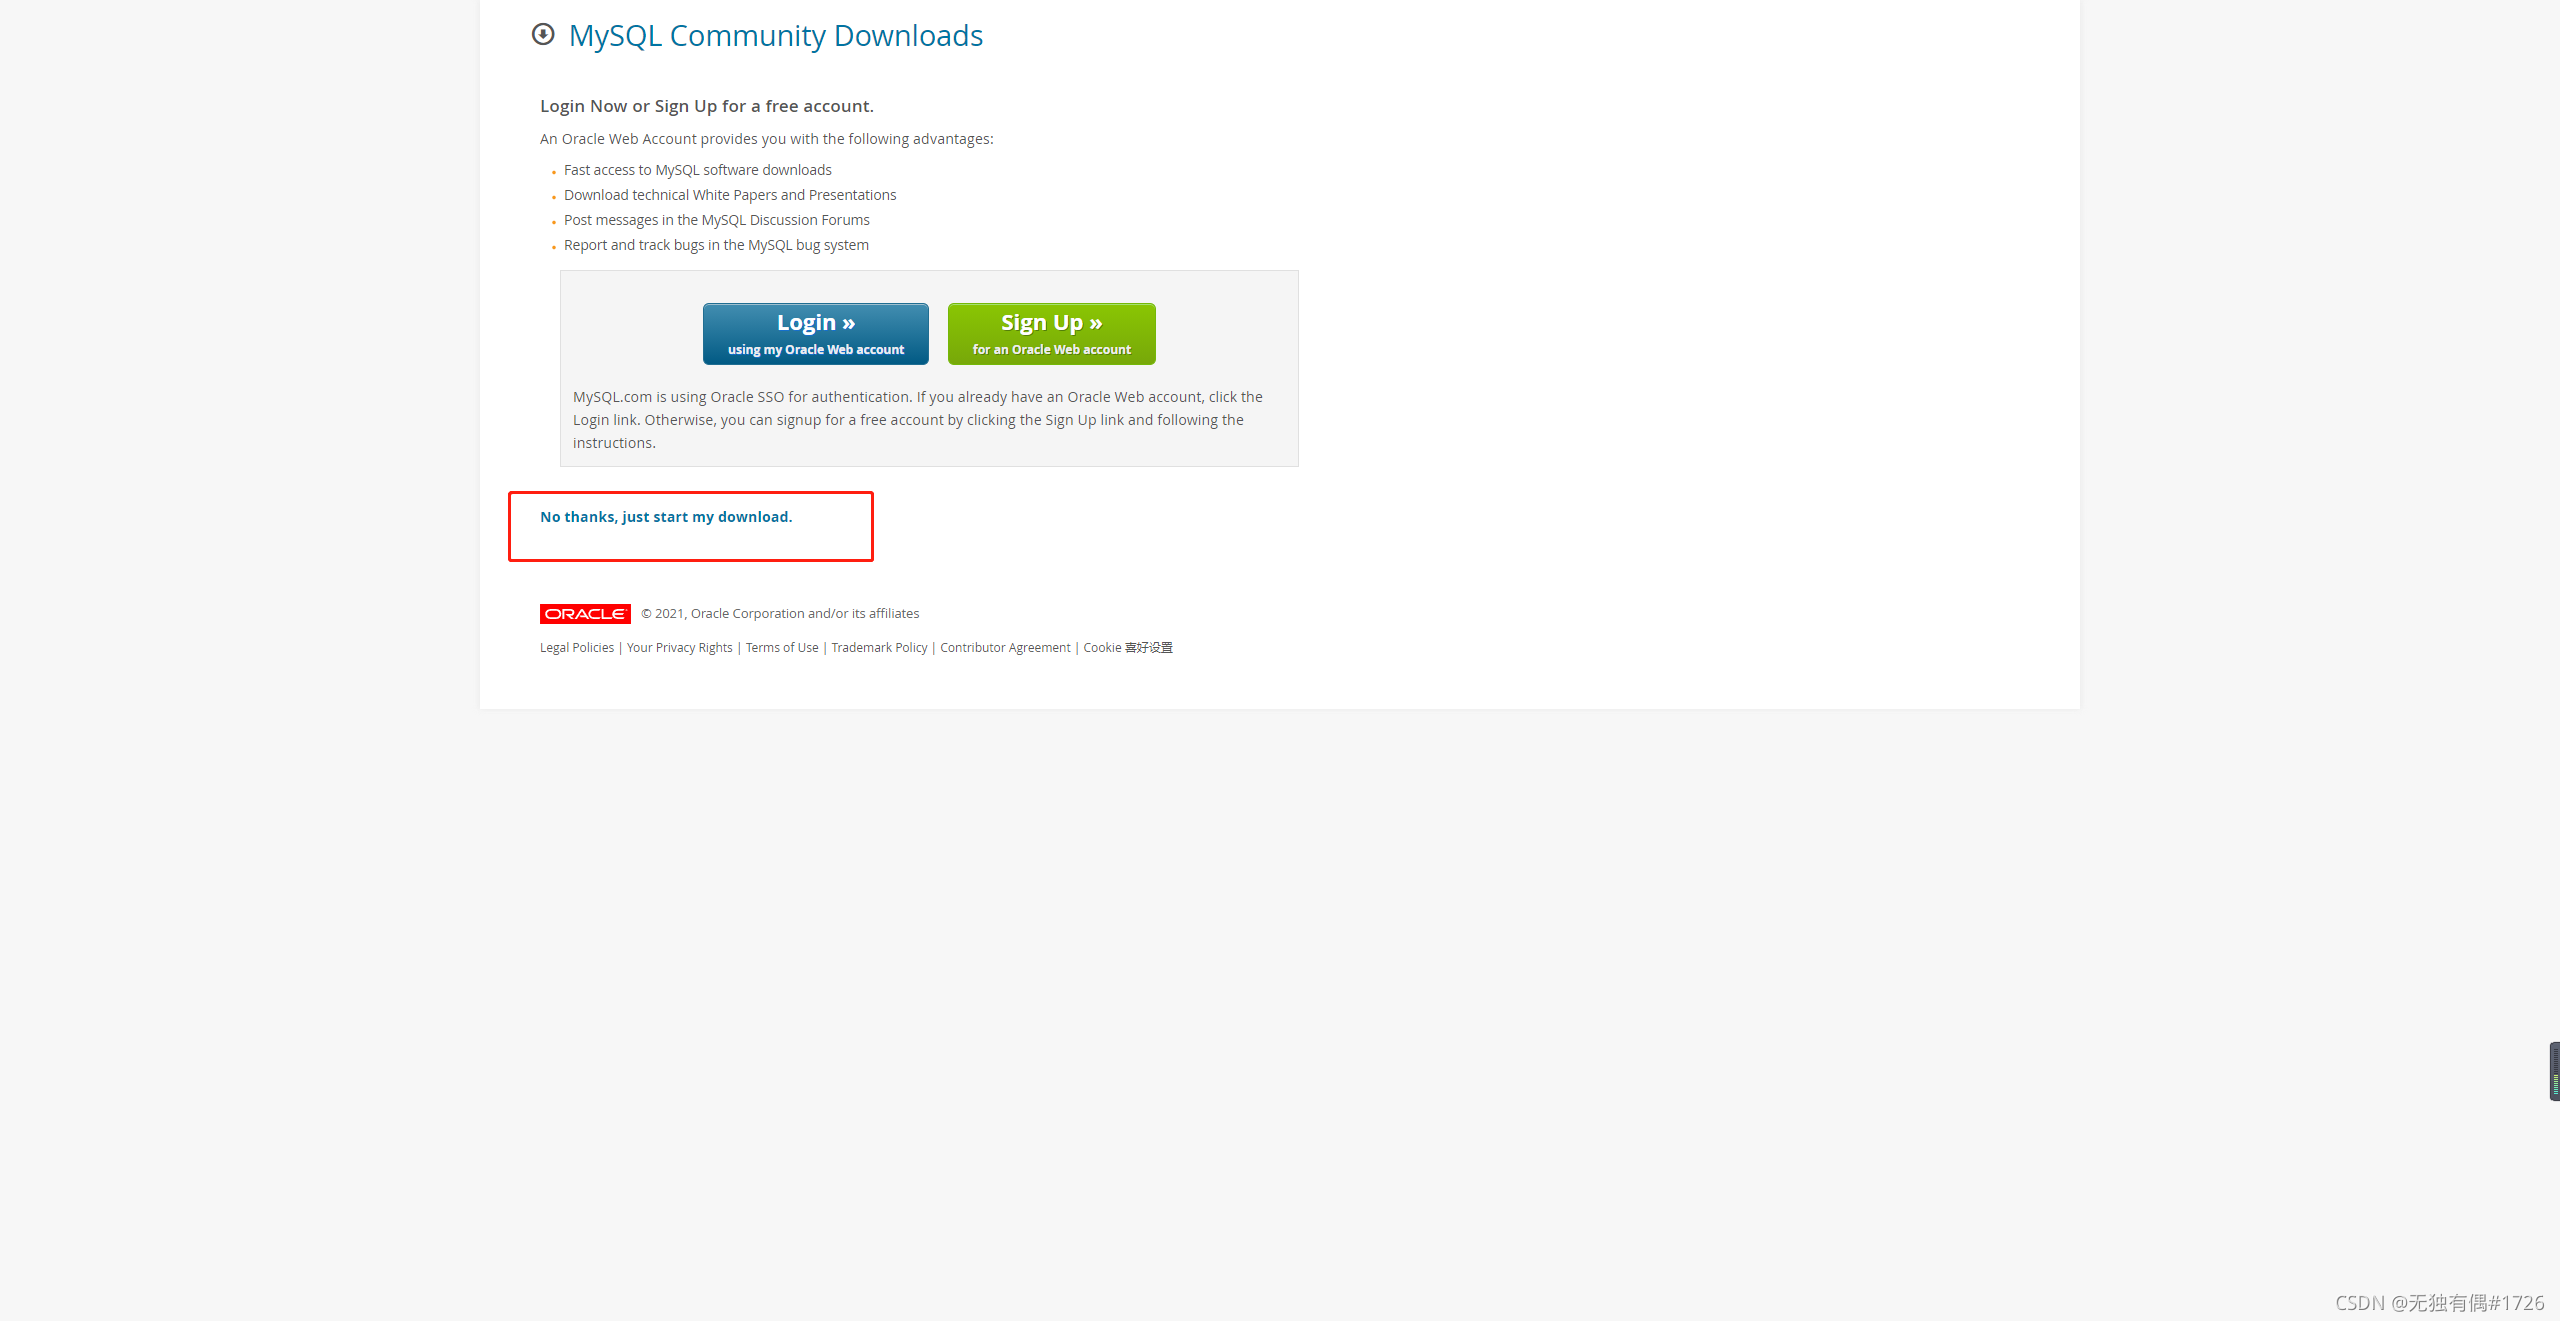
Task: Open Your Privacy Rights footer link
Action: 679,648
